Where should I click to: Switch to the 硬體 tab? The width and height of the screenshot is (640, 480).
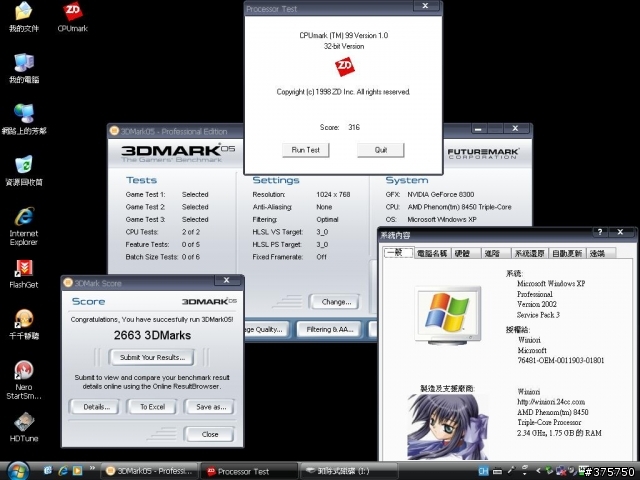pyautogui.click(x=462, y=254)
